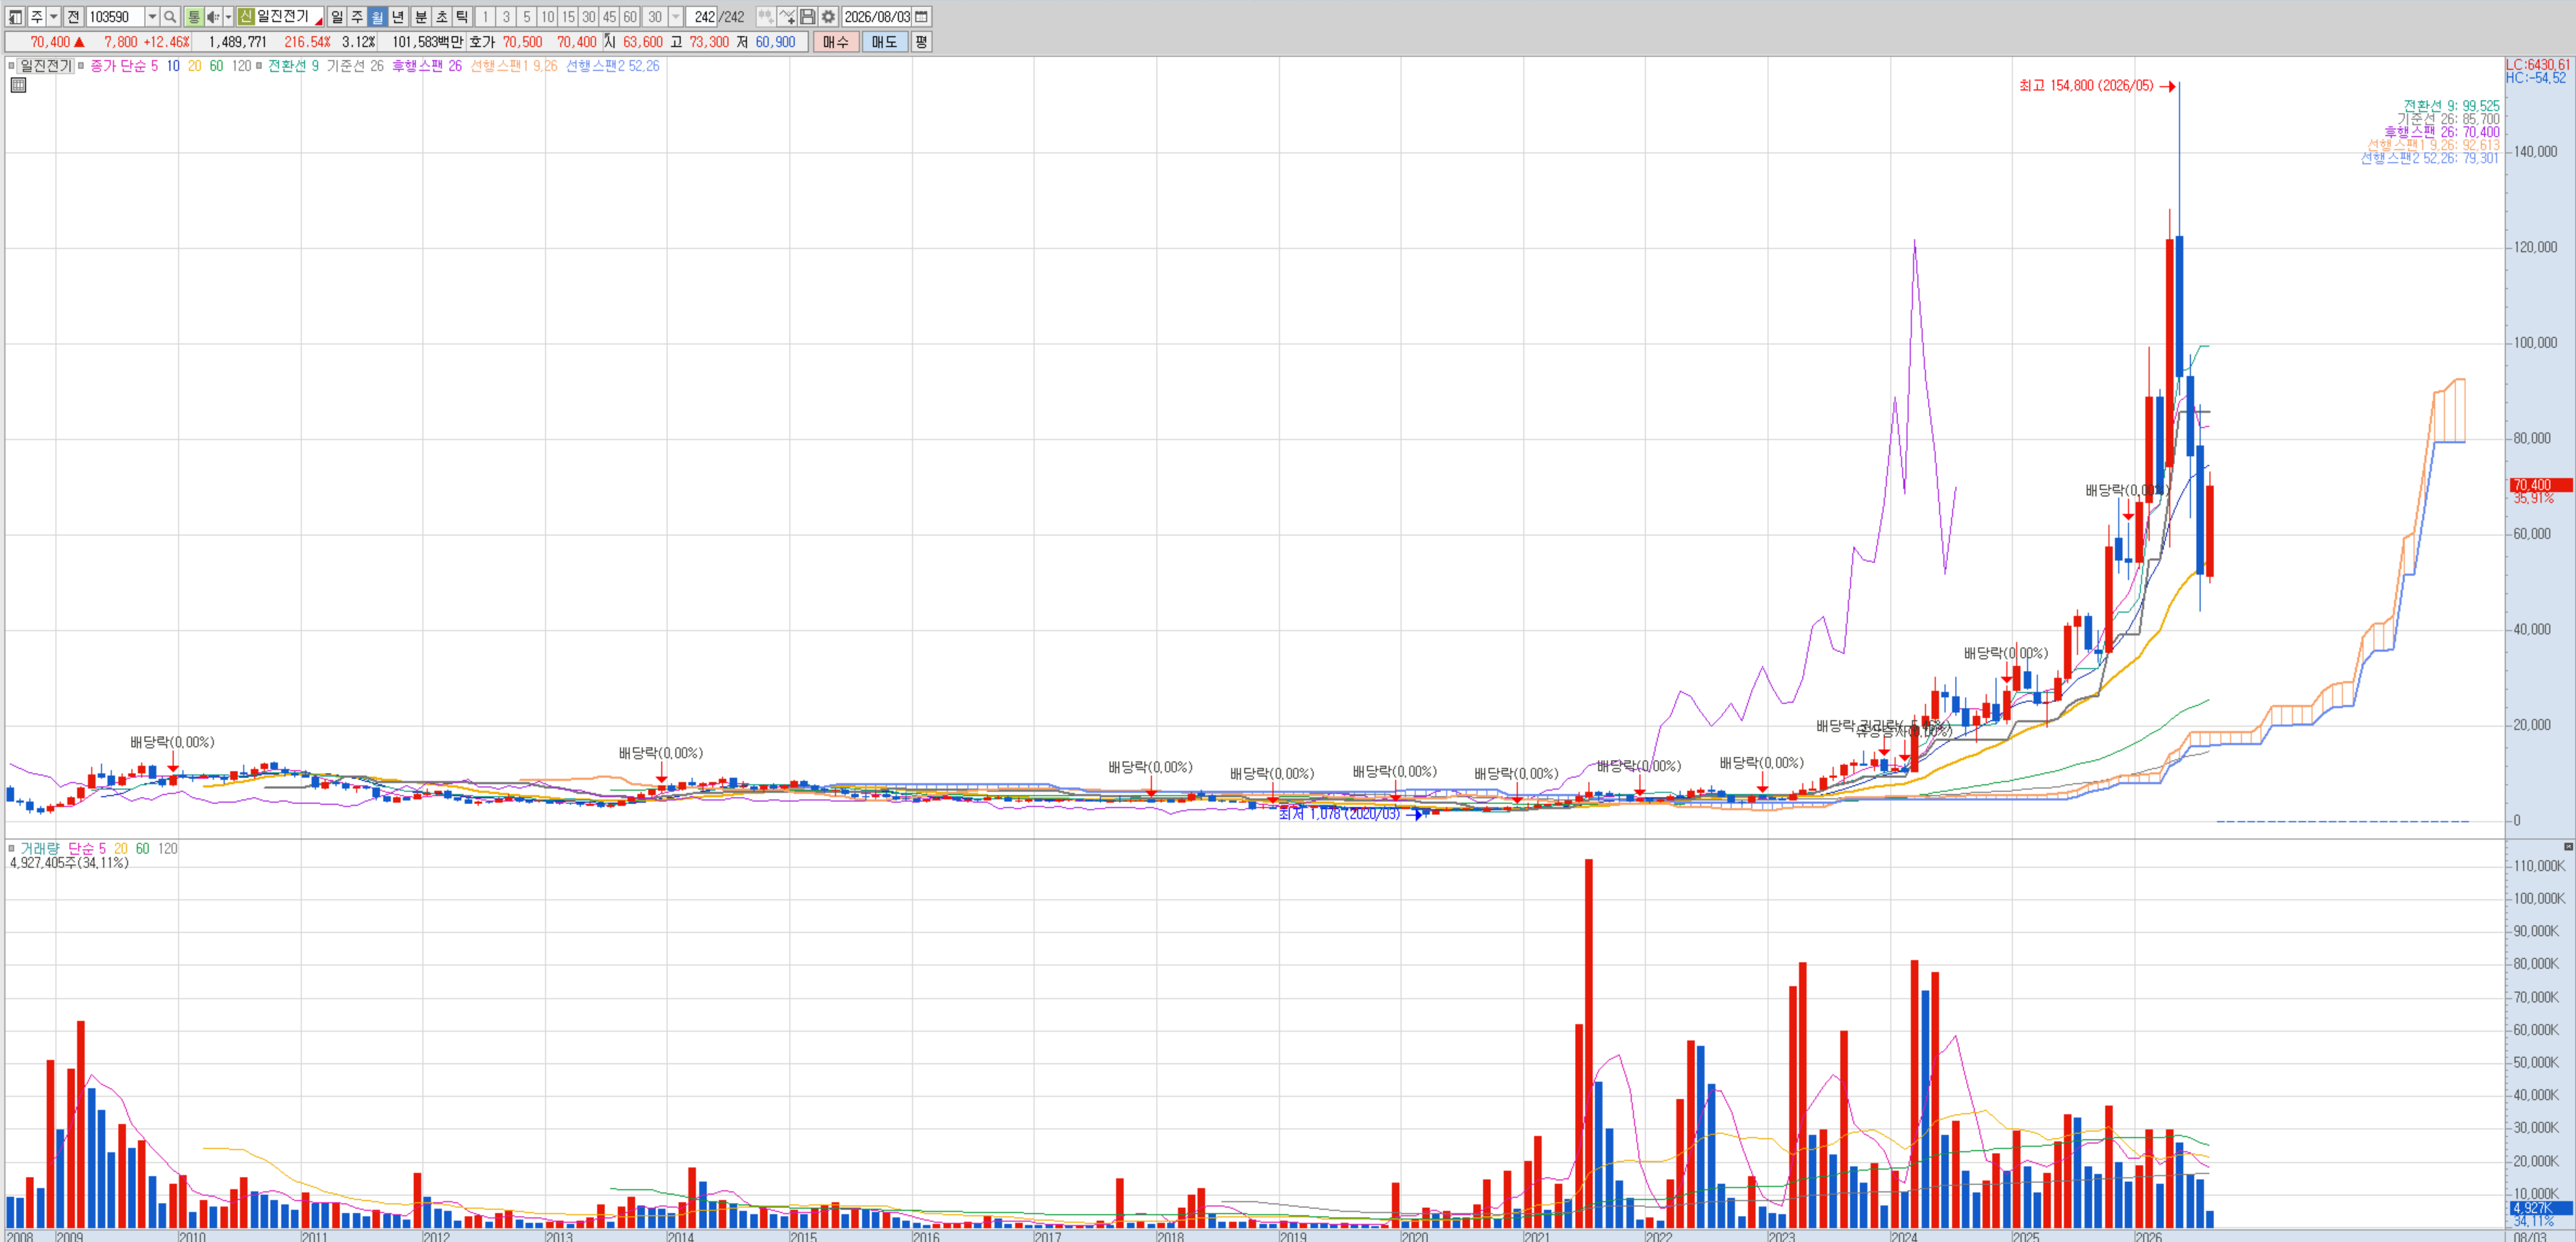Click the 선행스팬1 9,26 legend label
The width and height of the screenshot is (2576, 1242).
(514, 66)
